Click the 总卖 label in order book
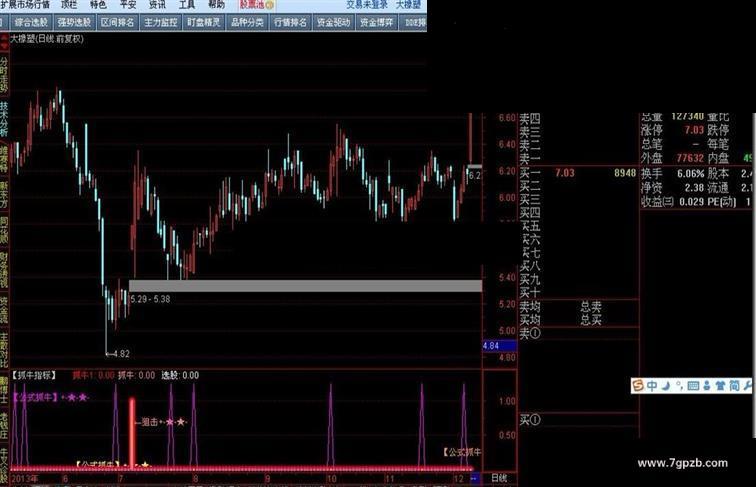Viewport: 756px width, 487px height. pos(591,306)
